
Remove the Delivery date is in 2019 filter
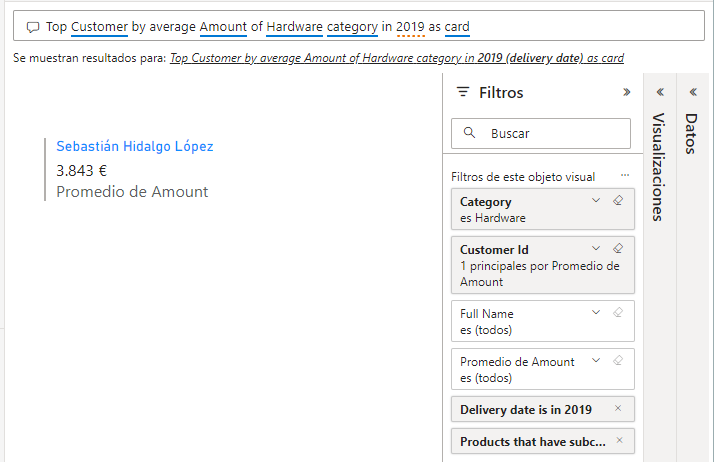point(617,409)
